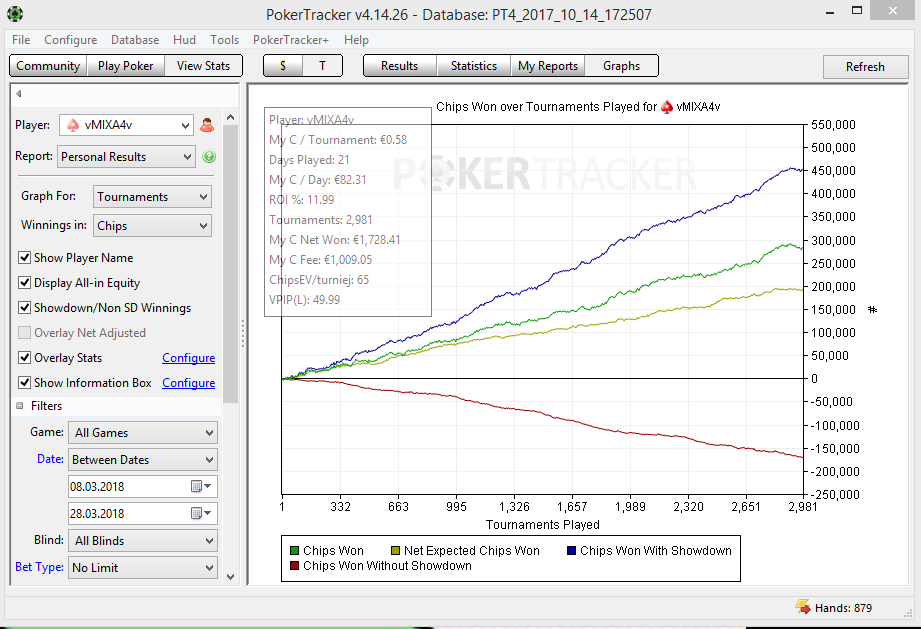
Task: Disable Show Information Box checkbox
Action: pyautogui.click(x=25, y=382)
